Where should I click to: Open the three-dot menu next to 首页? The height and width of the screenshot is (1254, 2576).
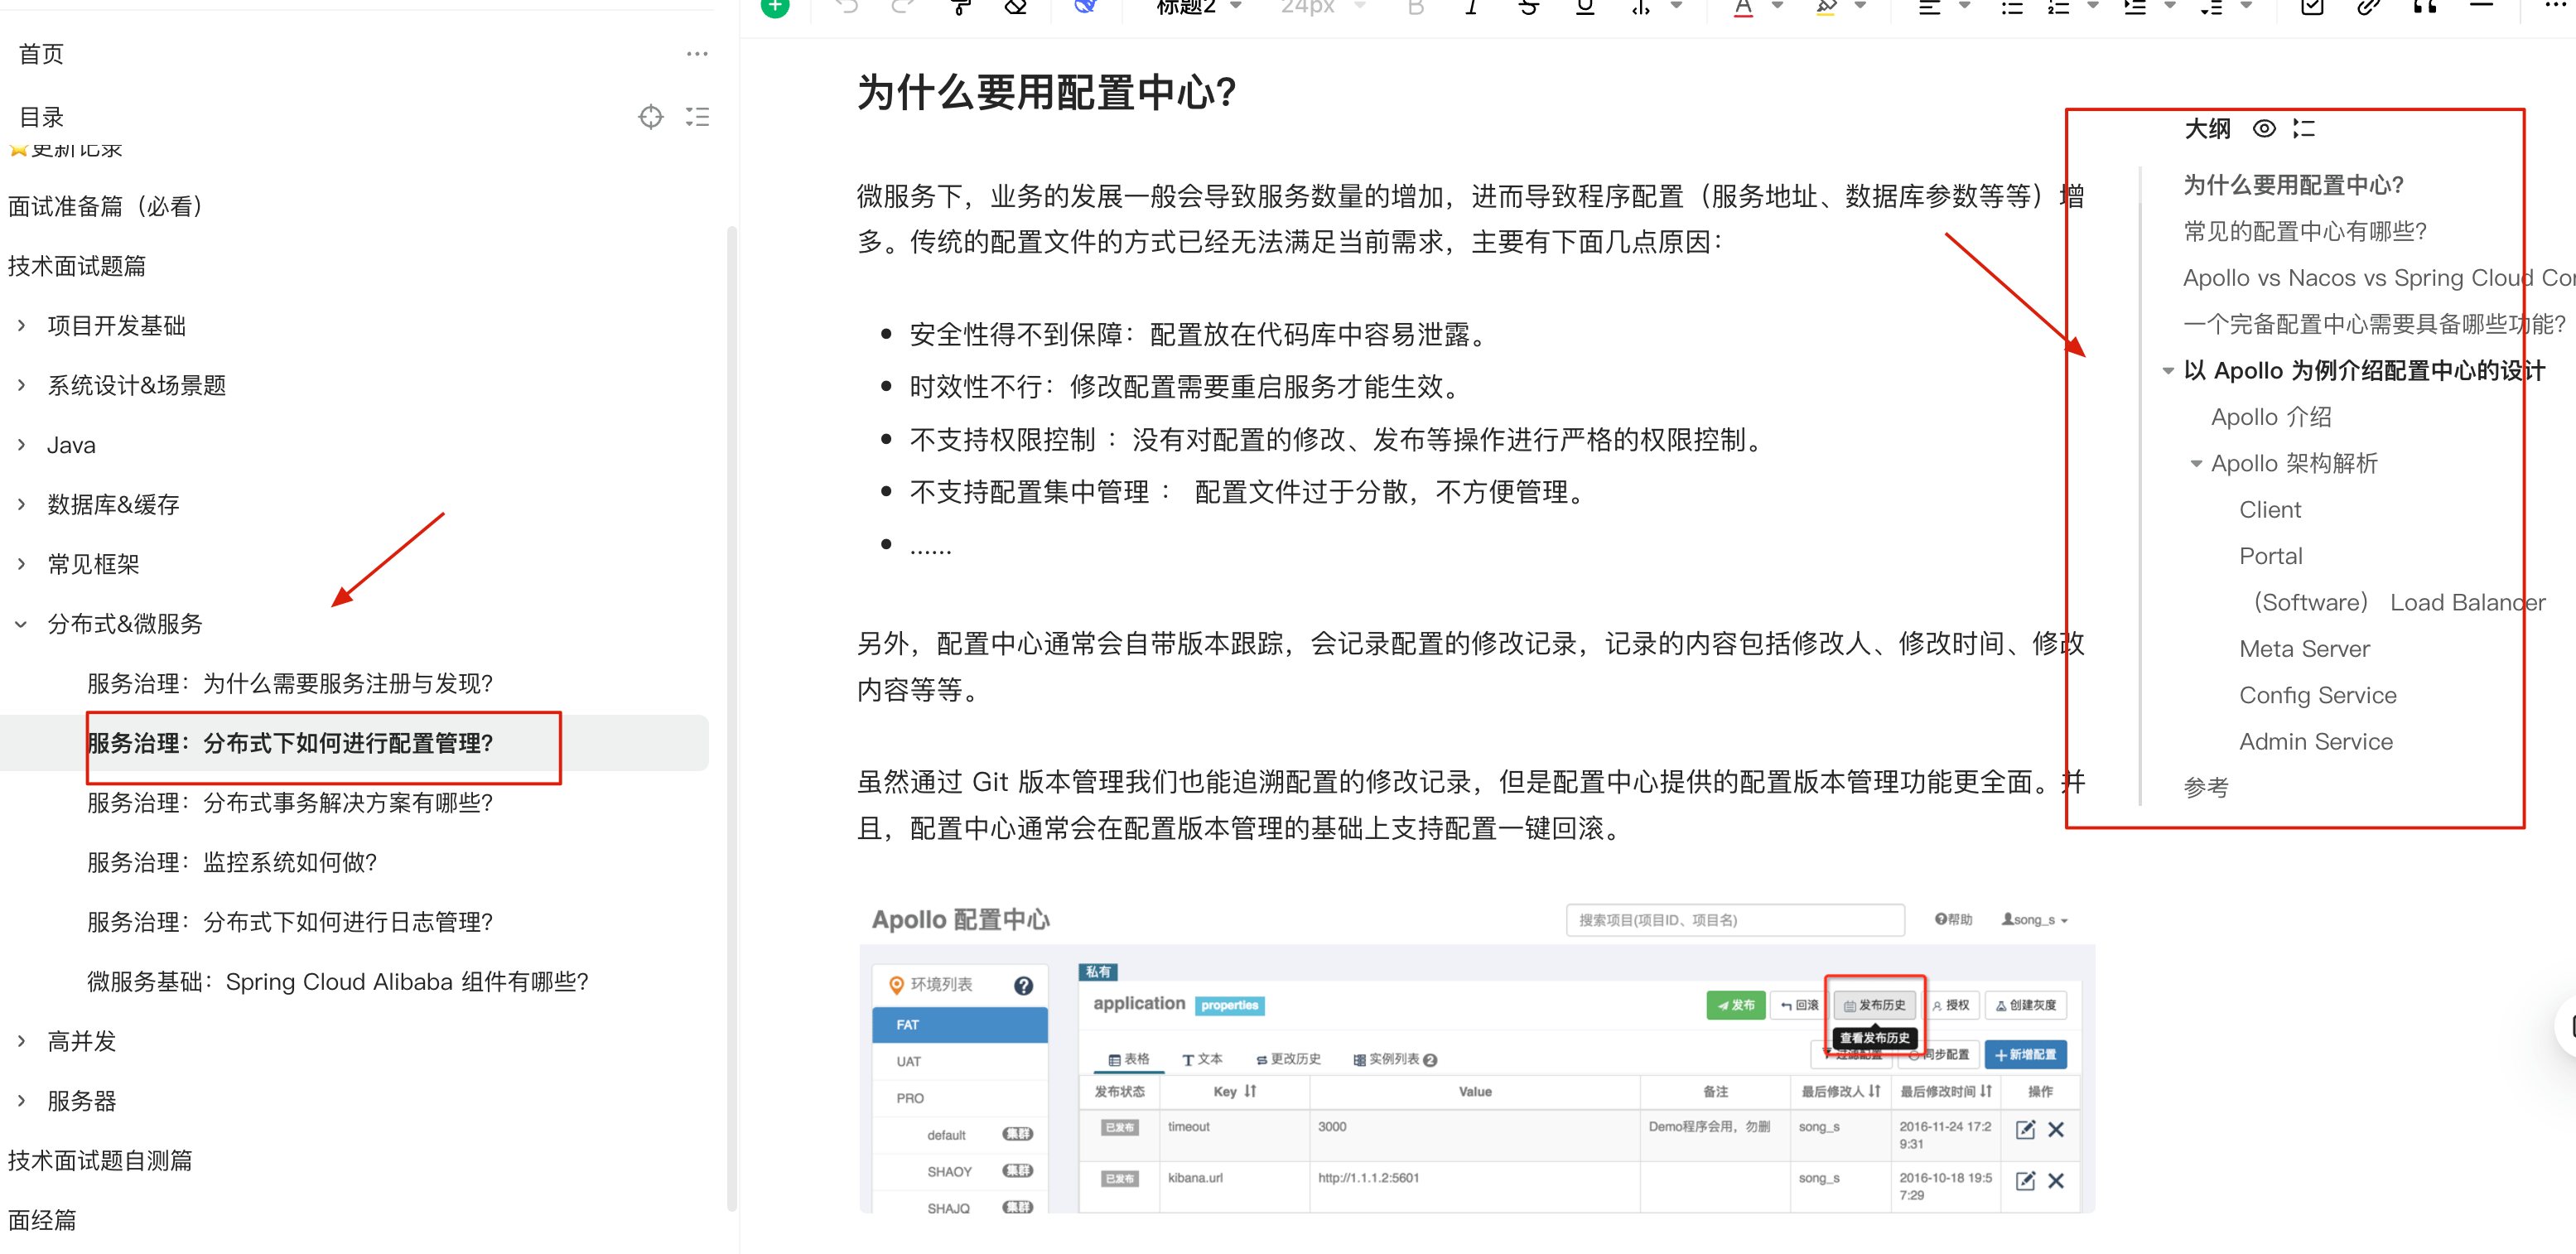click(x=697, y=54)
